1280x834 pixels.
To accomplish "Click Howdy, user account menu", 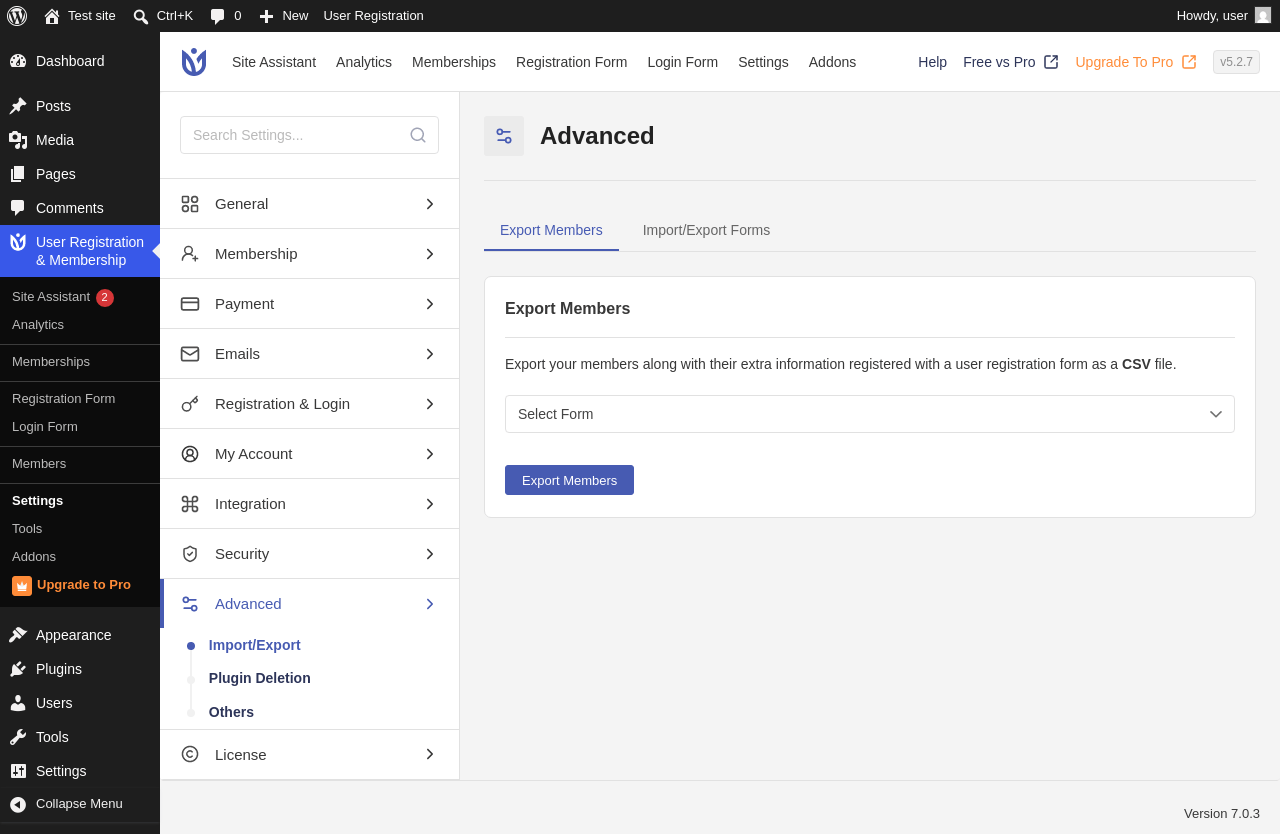I will [x=1224, y=16].
